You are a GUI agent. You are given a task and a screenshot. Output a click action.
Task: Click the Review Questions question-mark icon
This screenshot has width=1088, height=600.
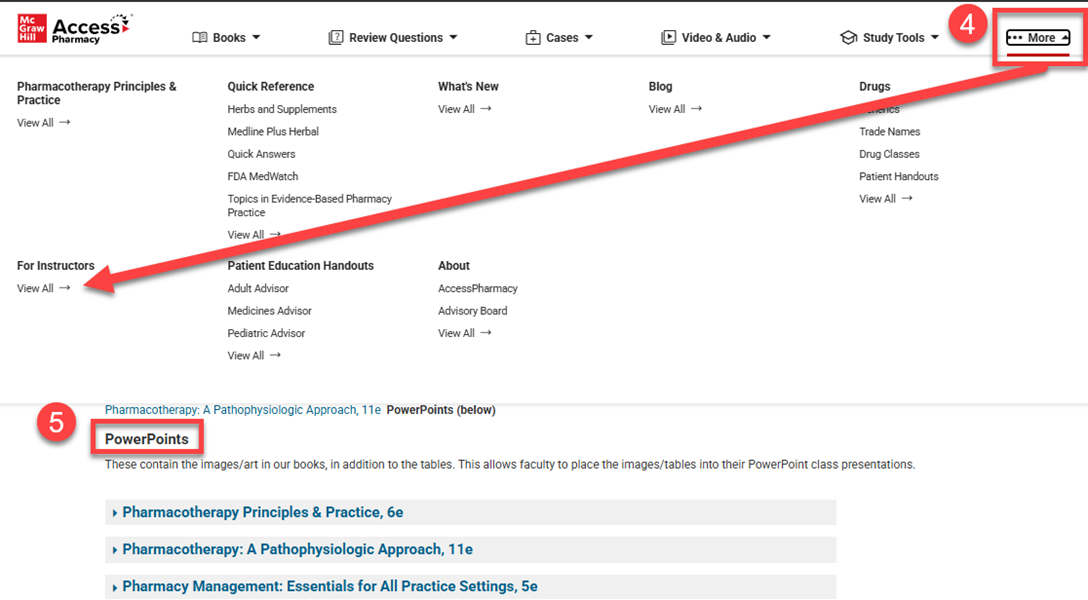tap(336, 38)
